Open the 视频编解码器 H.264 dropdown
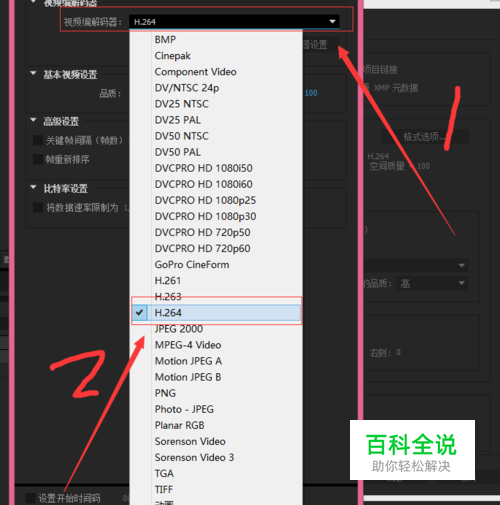This screenshot has height=505, width=500. 234,22
